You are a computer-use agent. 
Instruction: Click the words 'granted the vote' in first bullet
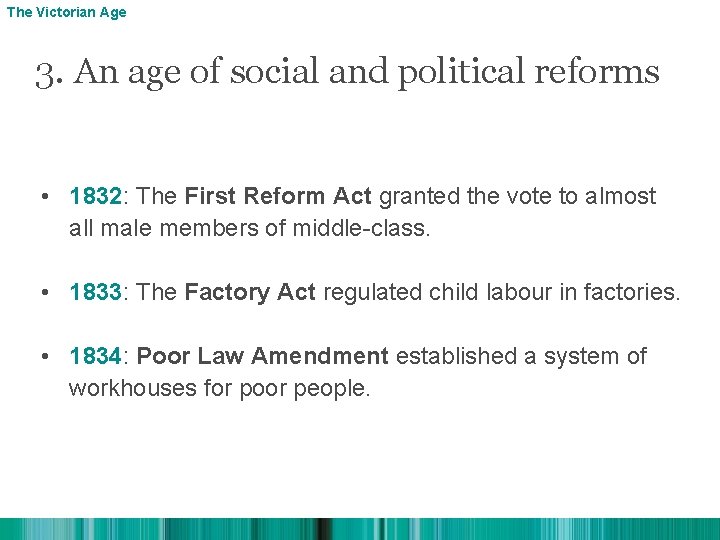pos(464,196)
